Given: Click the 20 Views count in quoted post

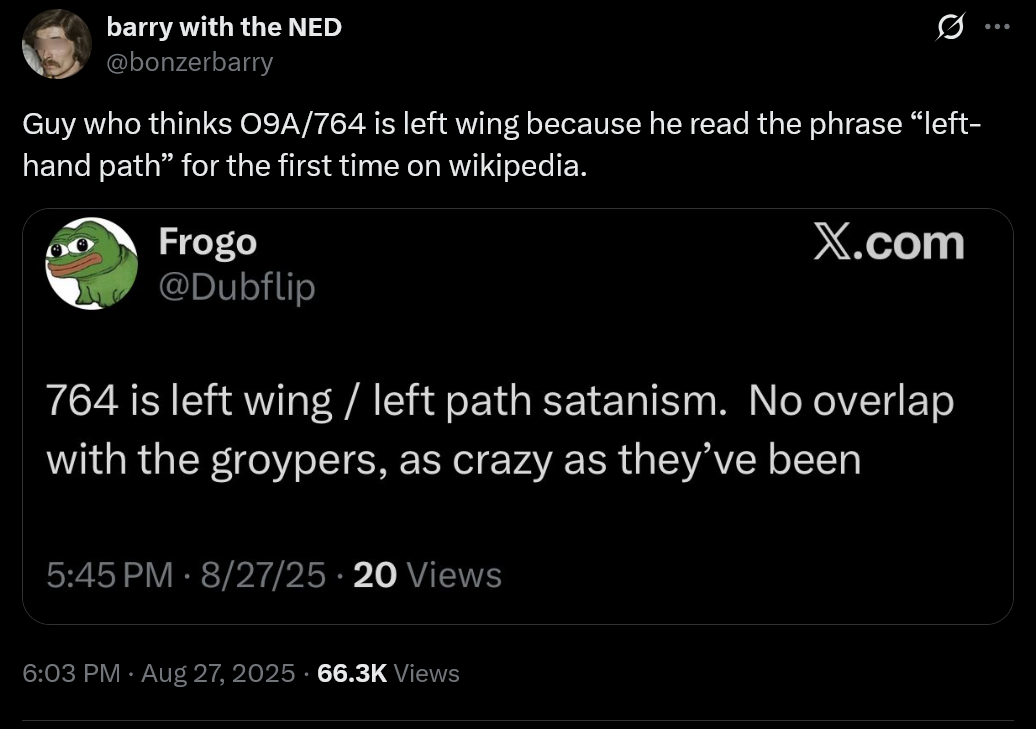Looking at the screenshot, I should click(427, 575).
